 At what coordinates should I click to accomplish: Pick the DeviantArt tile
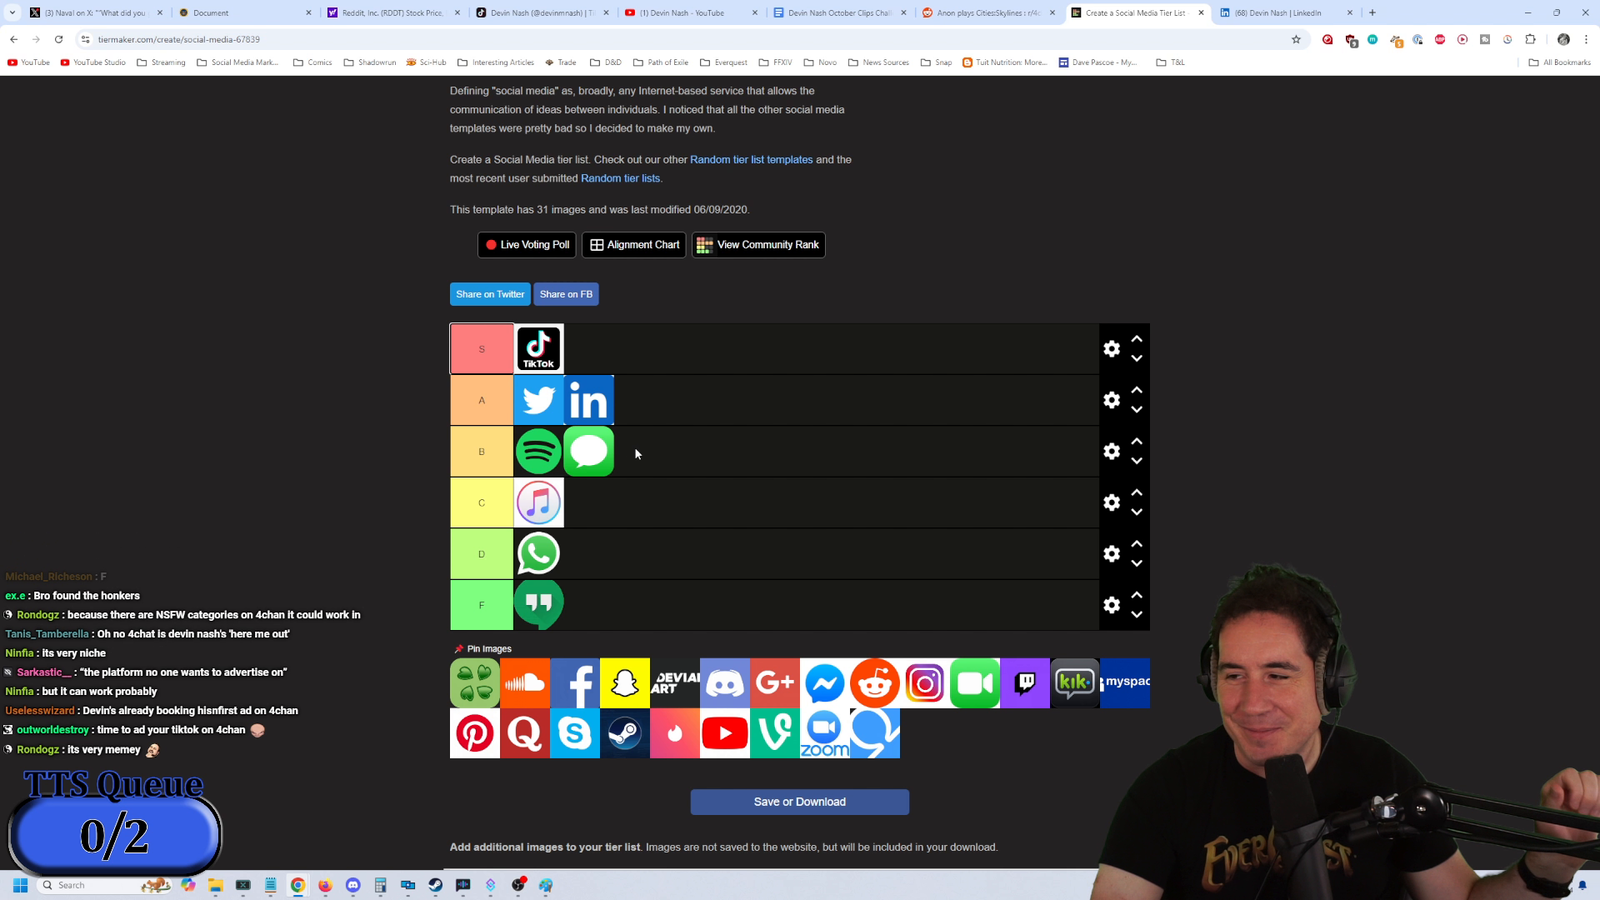[675, 683]
